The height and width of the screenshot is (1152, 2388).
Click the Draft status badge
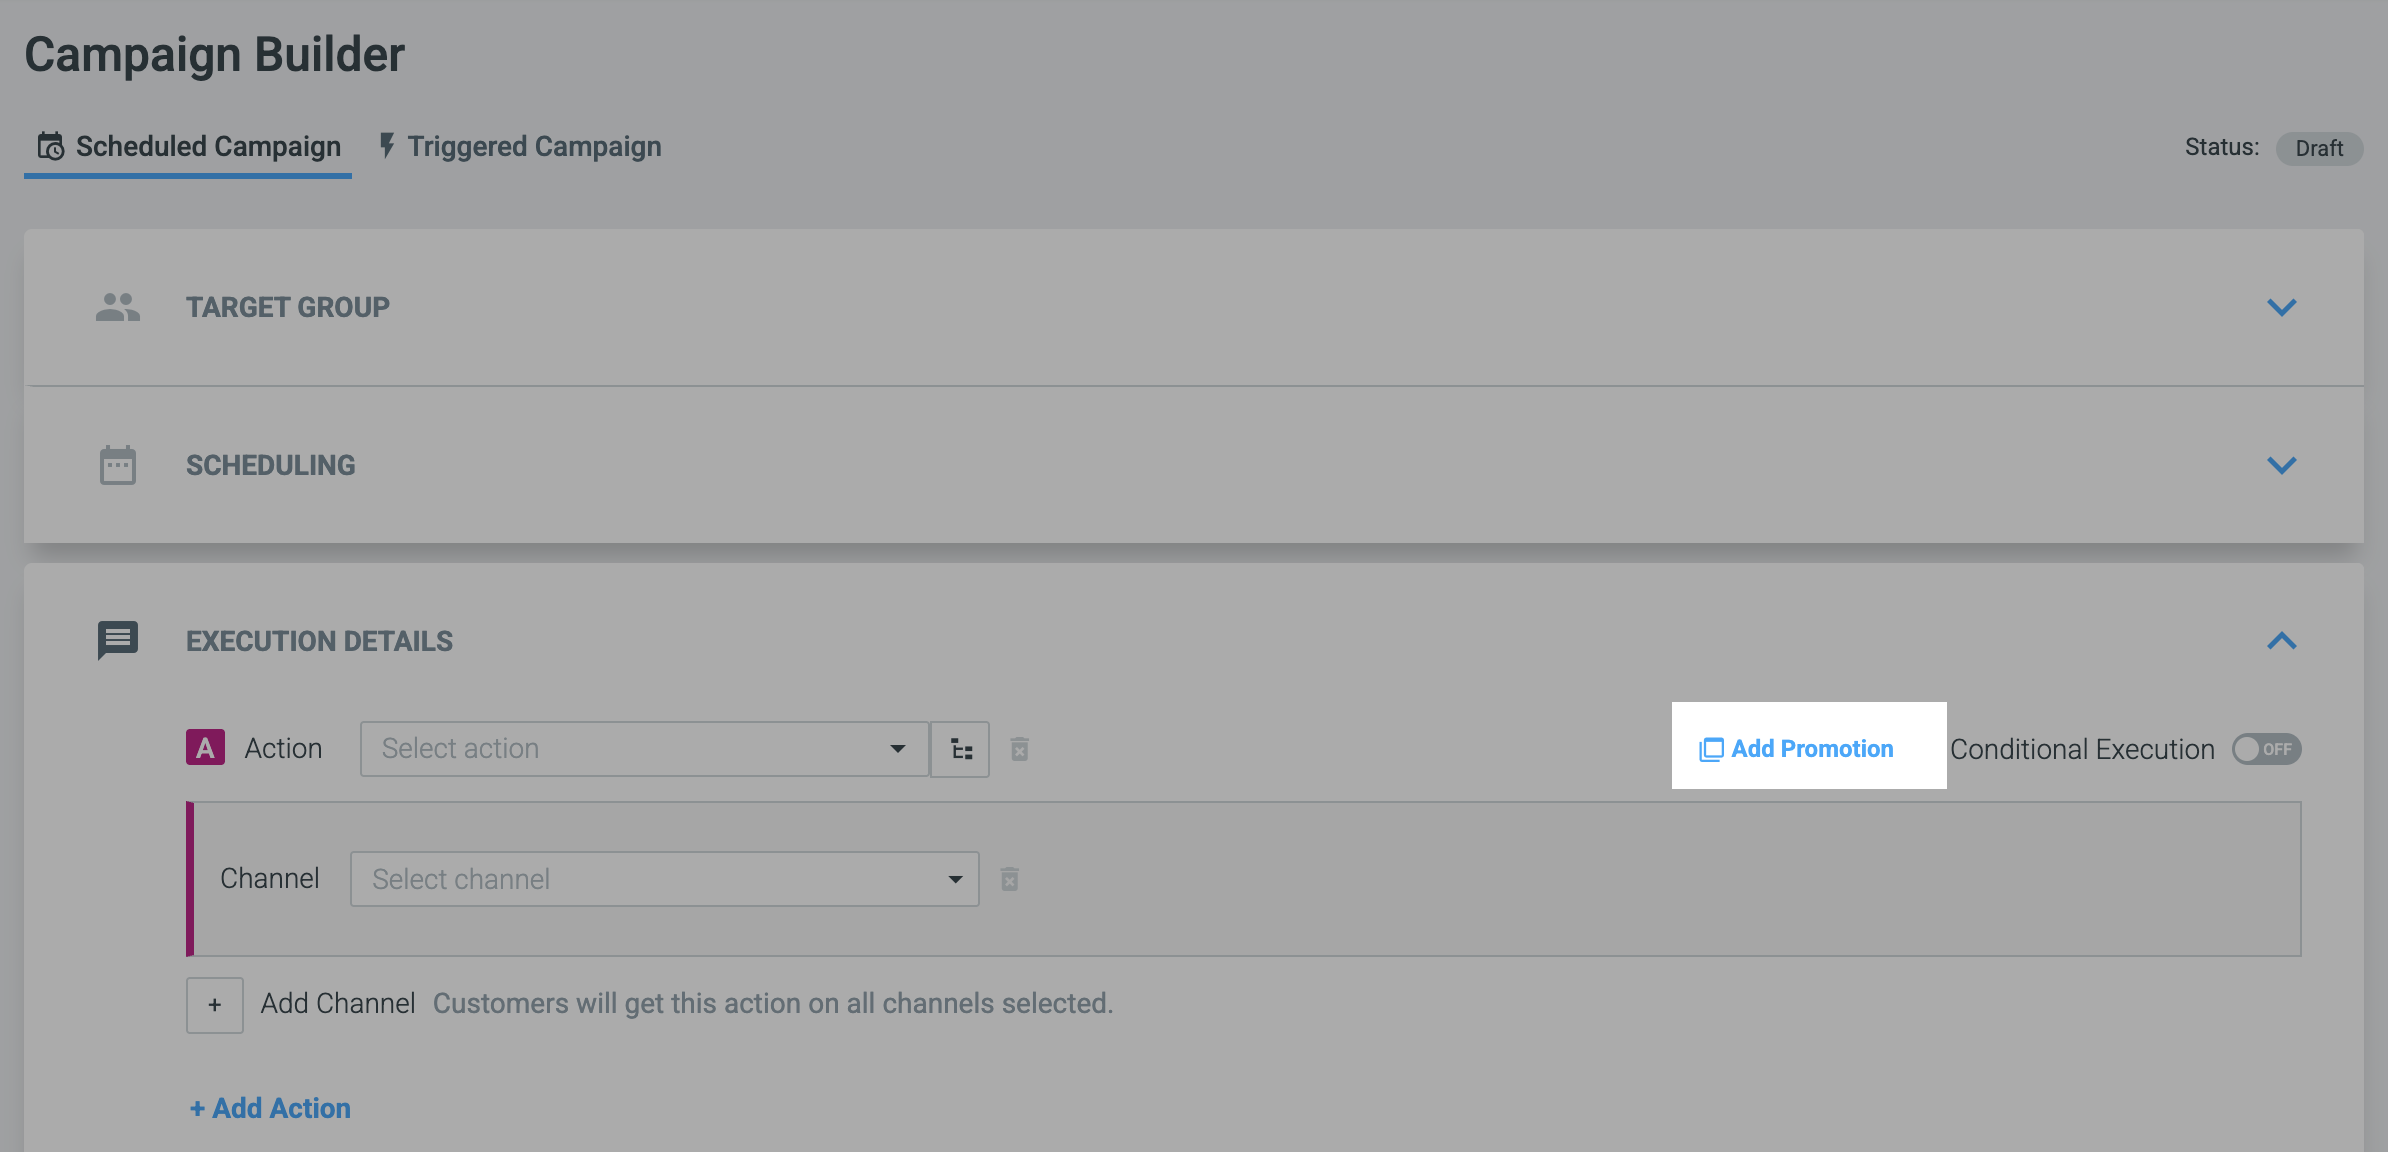click(x=2319, y=148)
